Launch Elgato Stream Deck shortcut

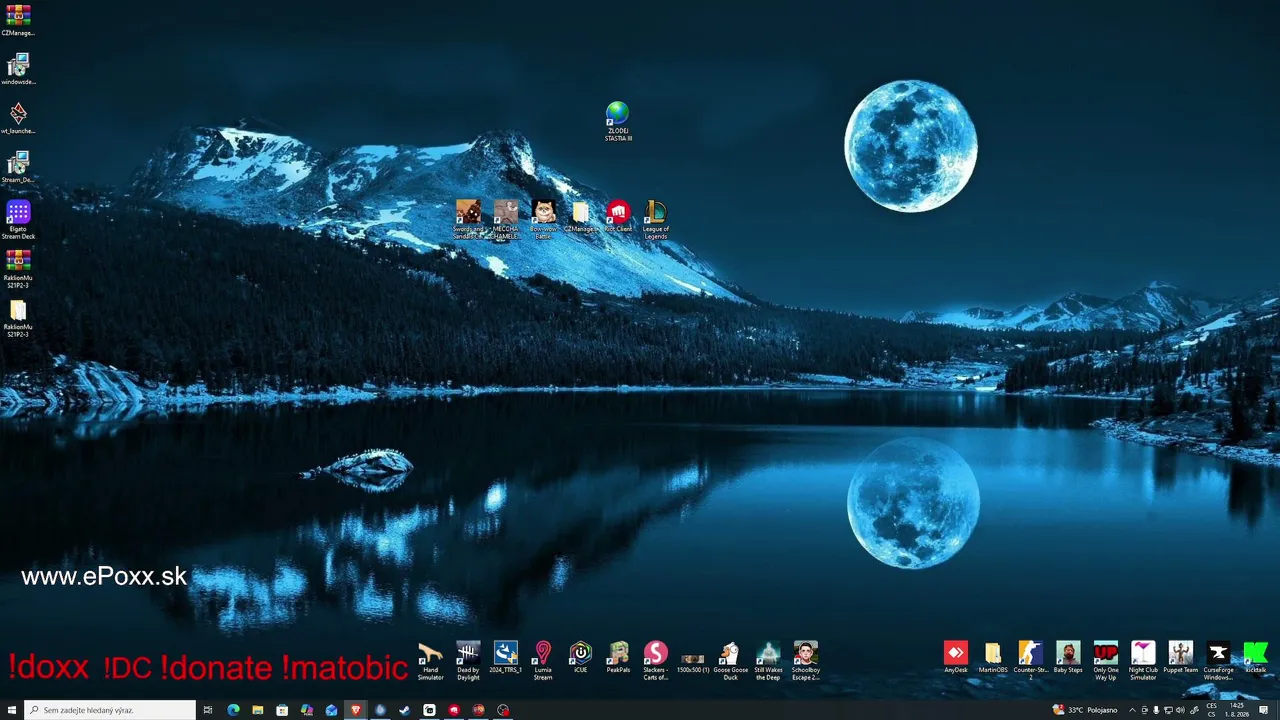[x=18, y=220]
